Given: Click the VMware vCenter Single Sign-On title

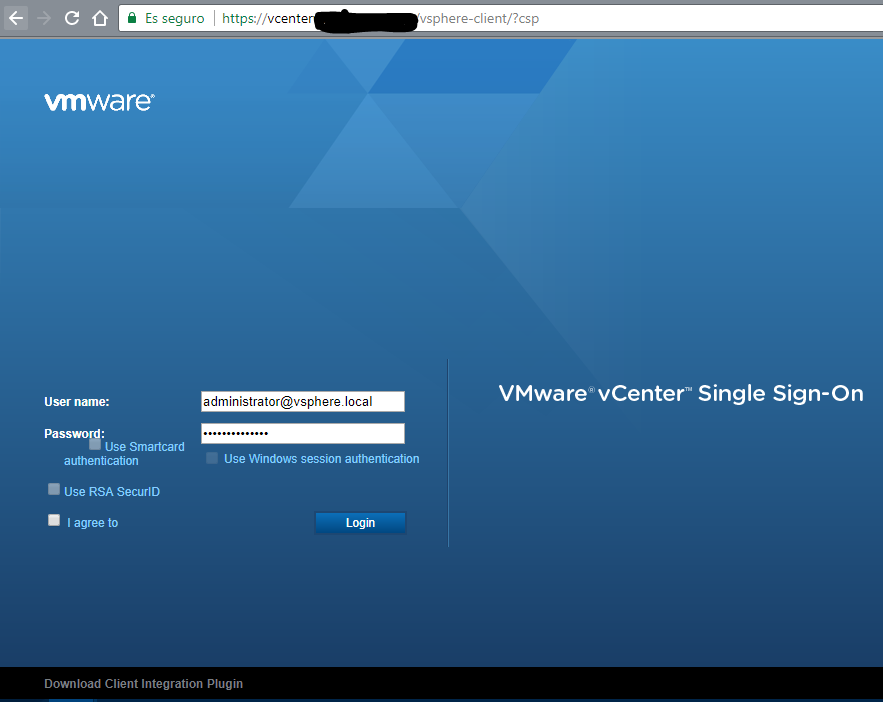Looking at the screenshot, I should tap(681, 394).
